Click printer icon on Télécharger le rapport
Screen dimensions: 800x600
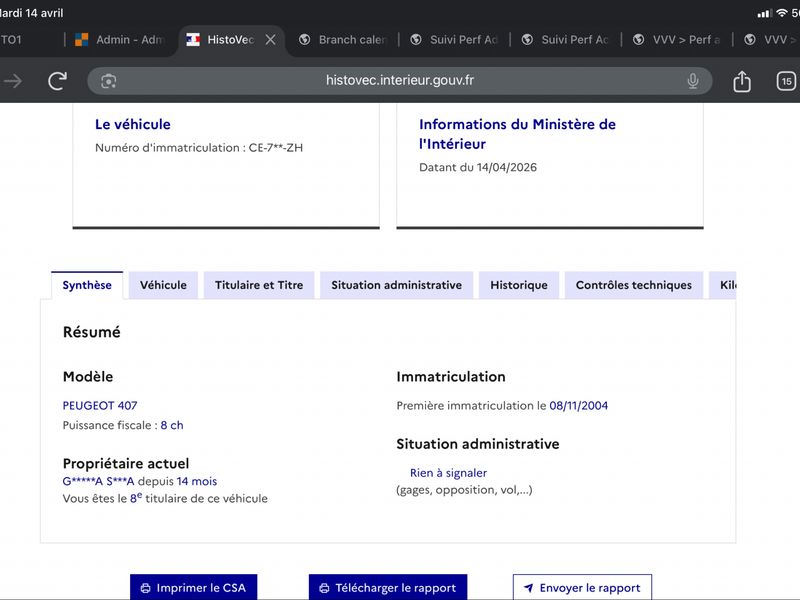pyautogui.click(x=324, y=588)
